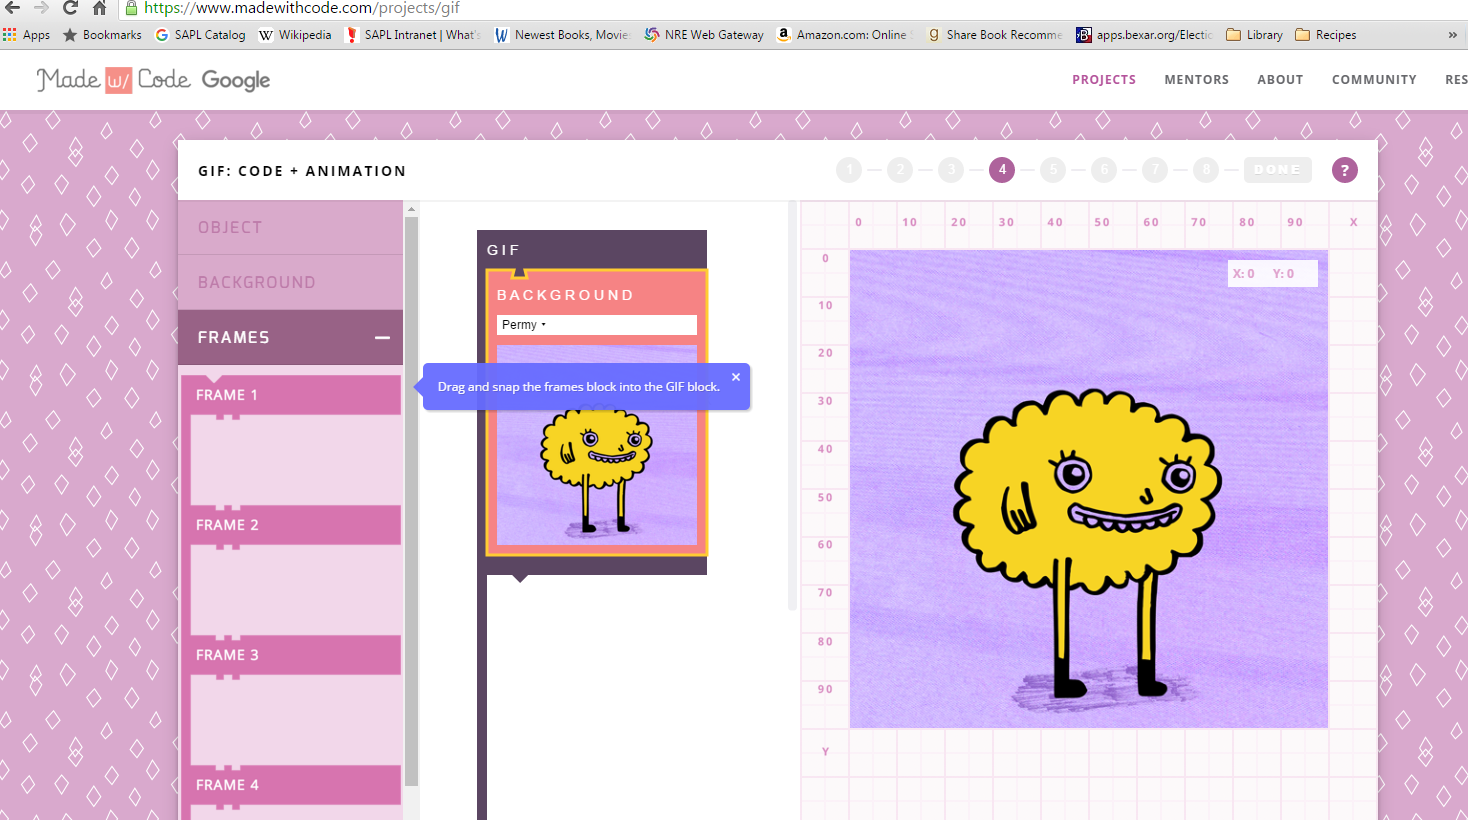Open help with question mark icon
Viewport: 1468px width, 820px height.
coord(1345,170)
